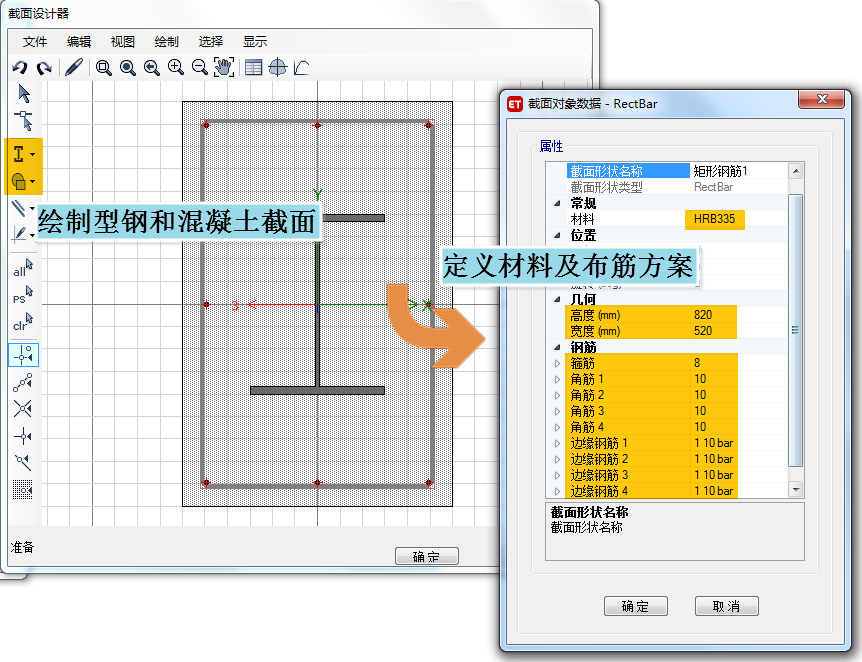This screenshot has width=862, height=662.
Task: Click the 'clr' clear selection icon
Action: 23,323
